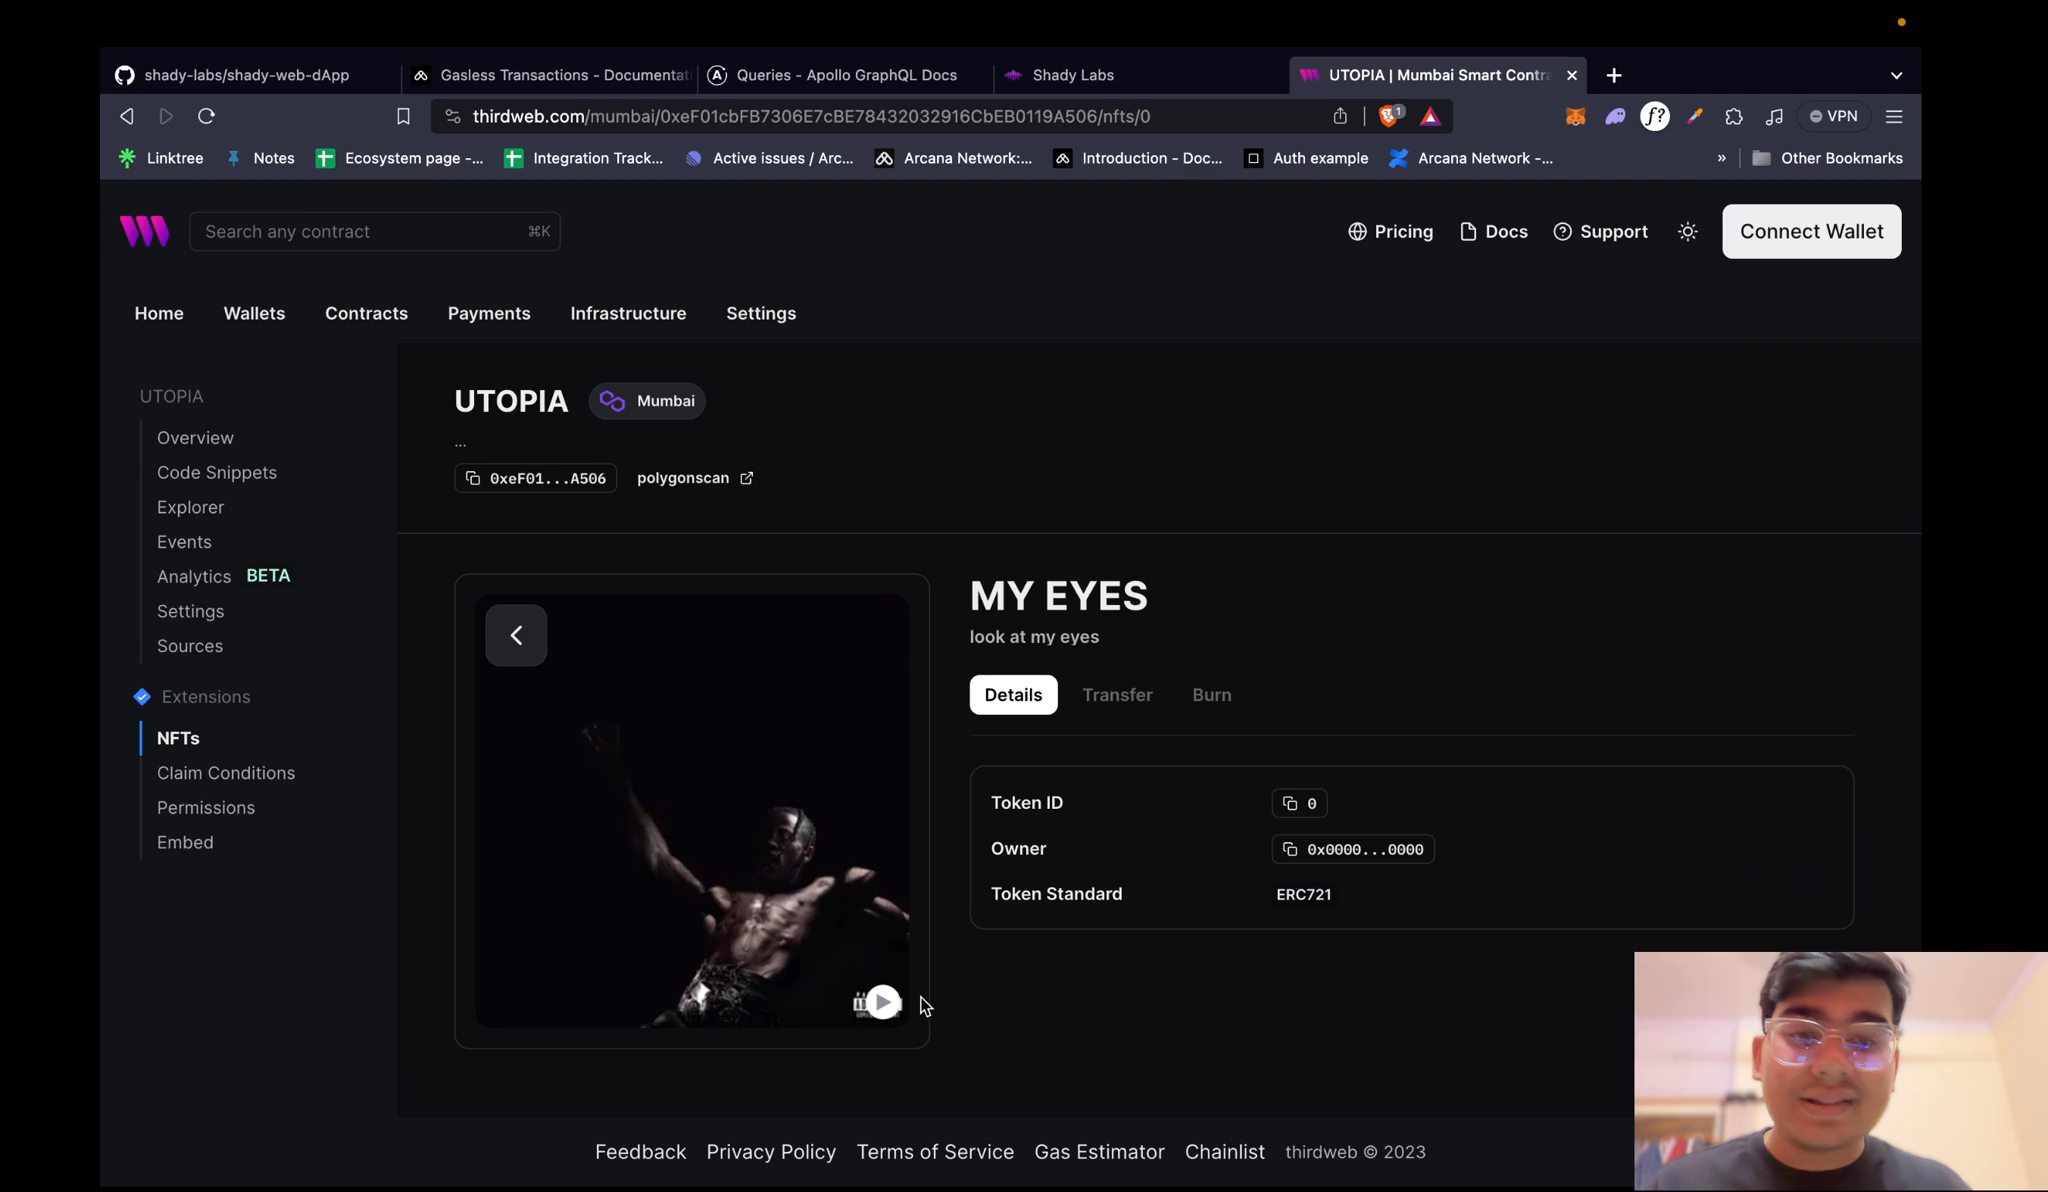Open Other Bookmarks folder
Image resolution: width=2048 pixels, height=1192 pixels.
[1828, 158]
